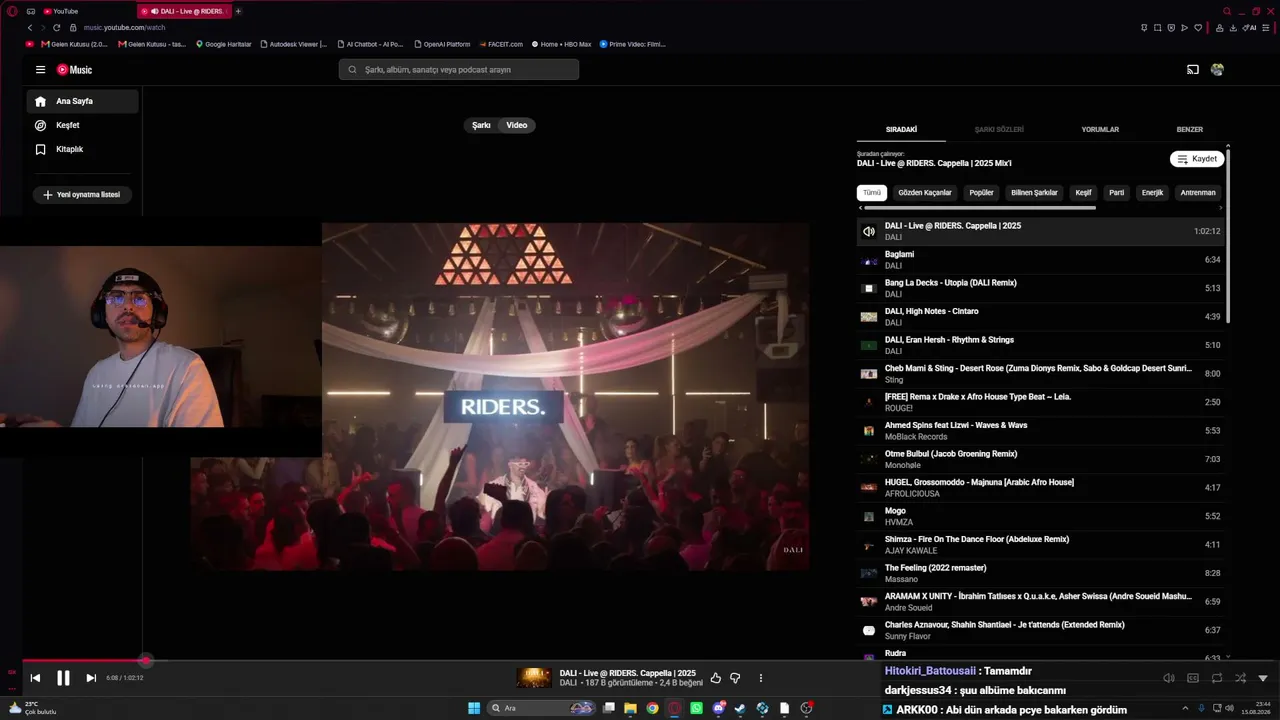
Task: Click the Baglami queue thumbnail
Action: point(869,260)
